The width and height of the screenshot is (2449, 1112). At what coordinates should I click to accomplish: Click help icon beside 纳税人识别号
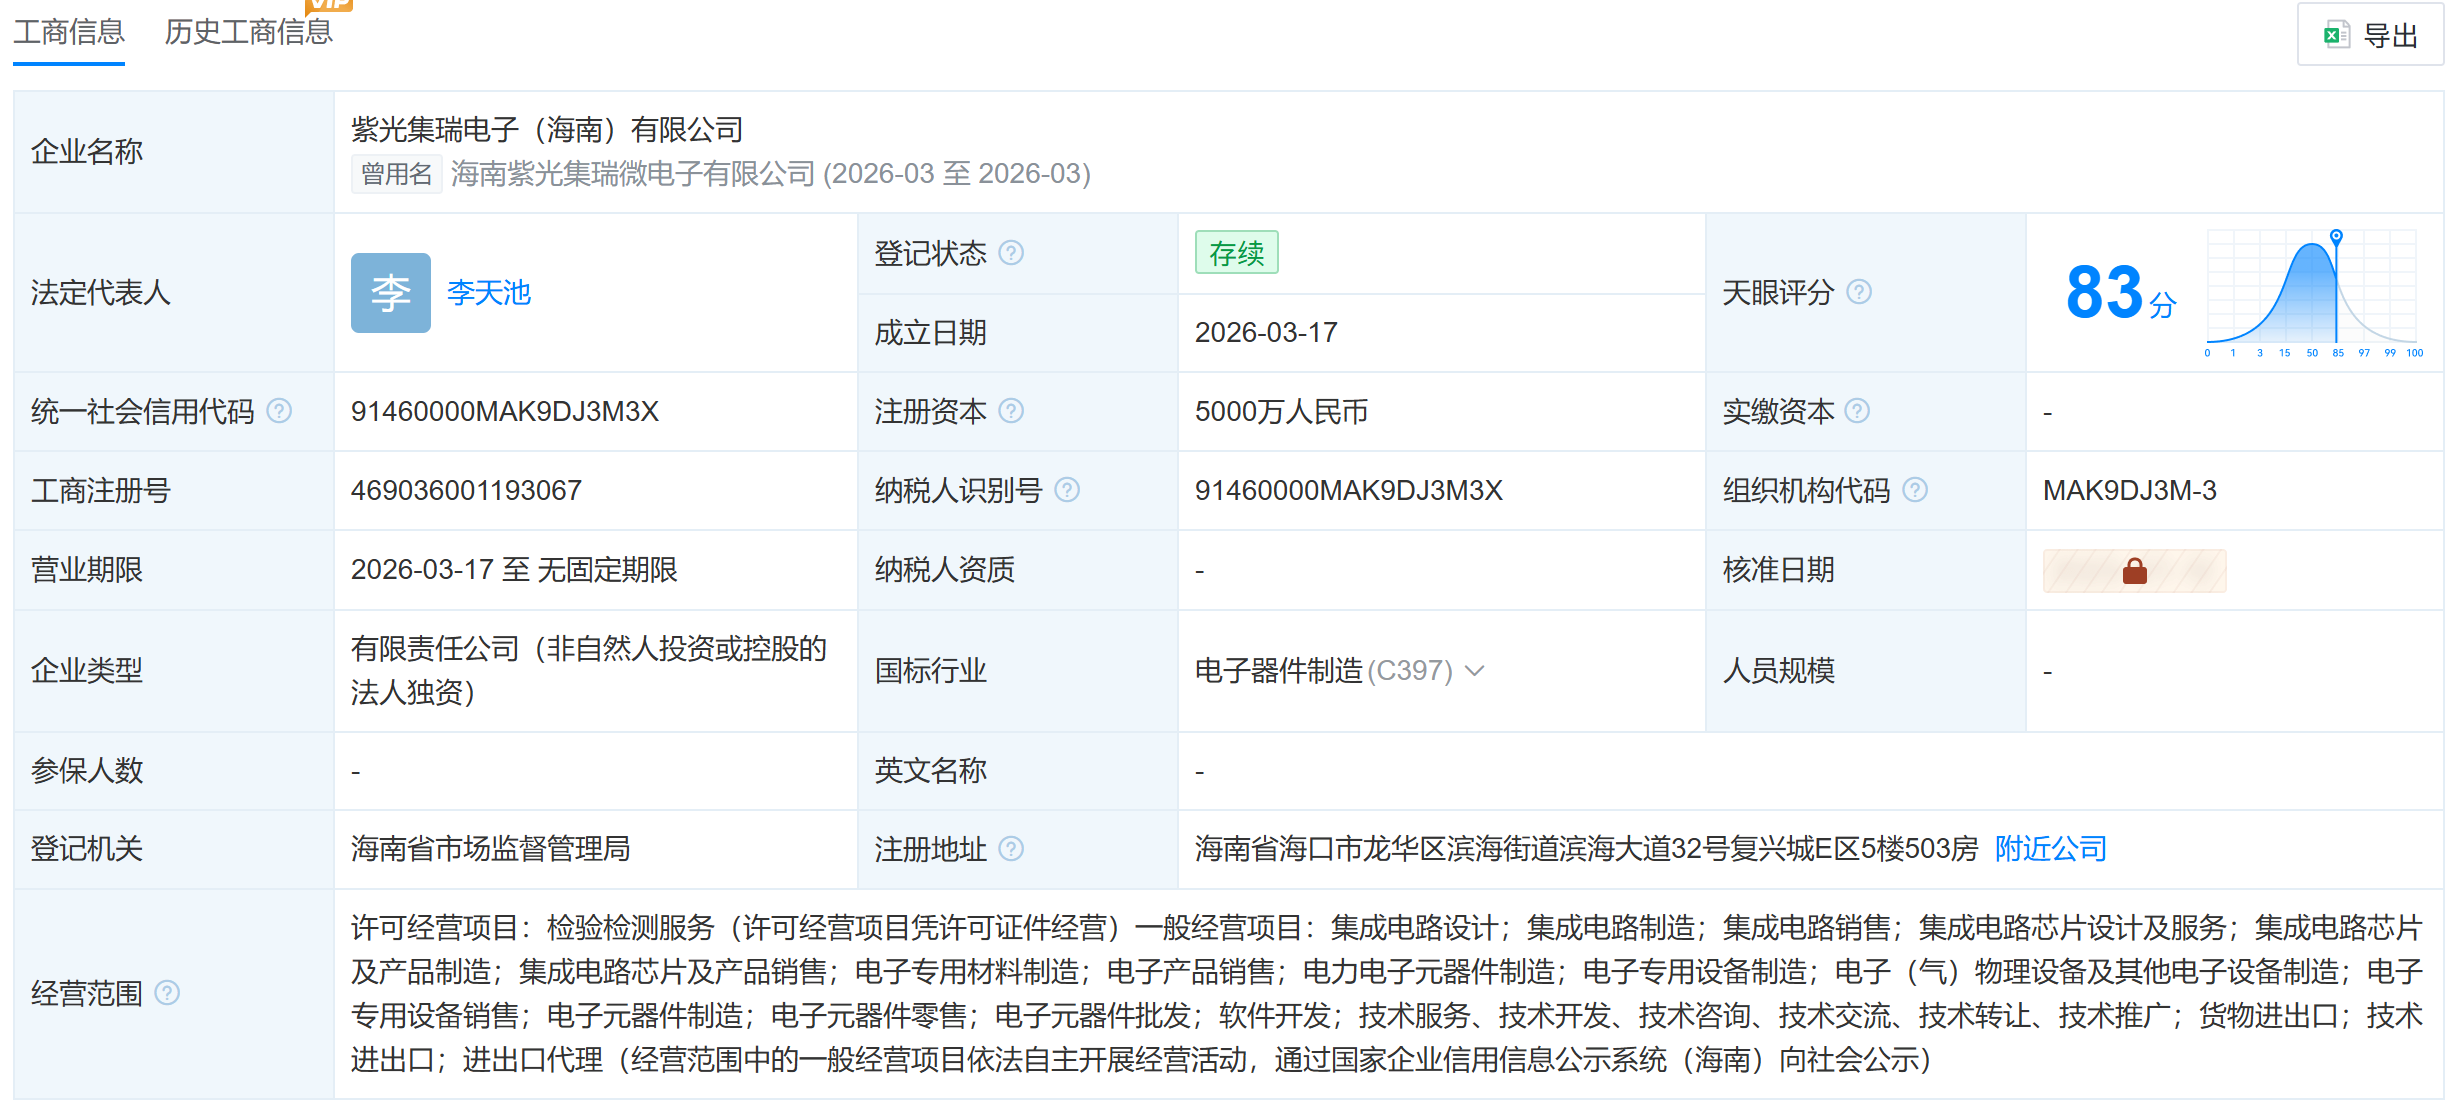point(1067,490)
